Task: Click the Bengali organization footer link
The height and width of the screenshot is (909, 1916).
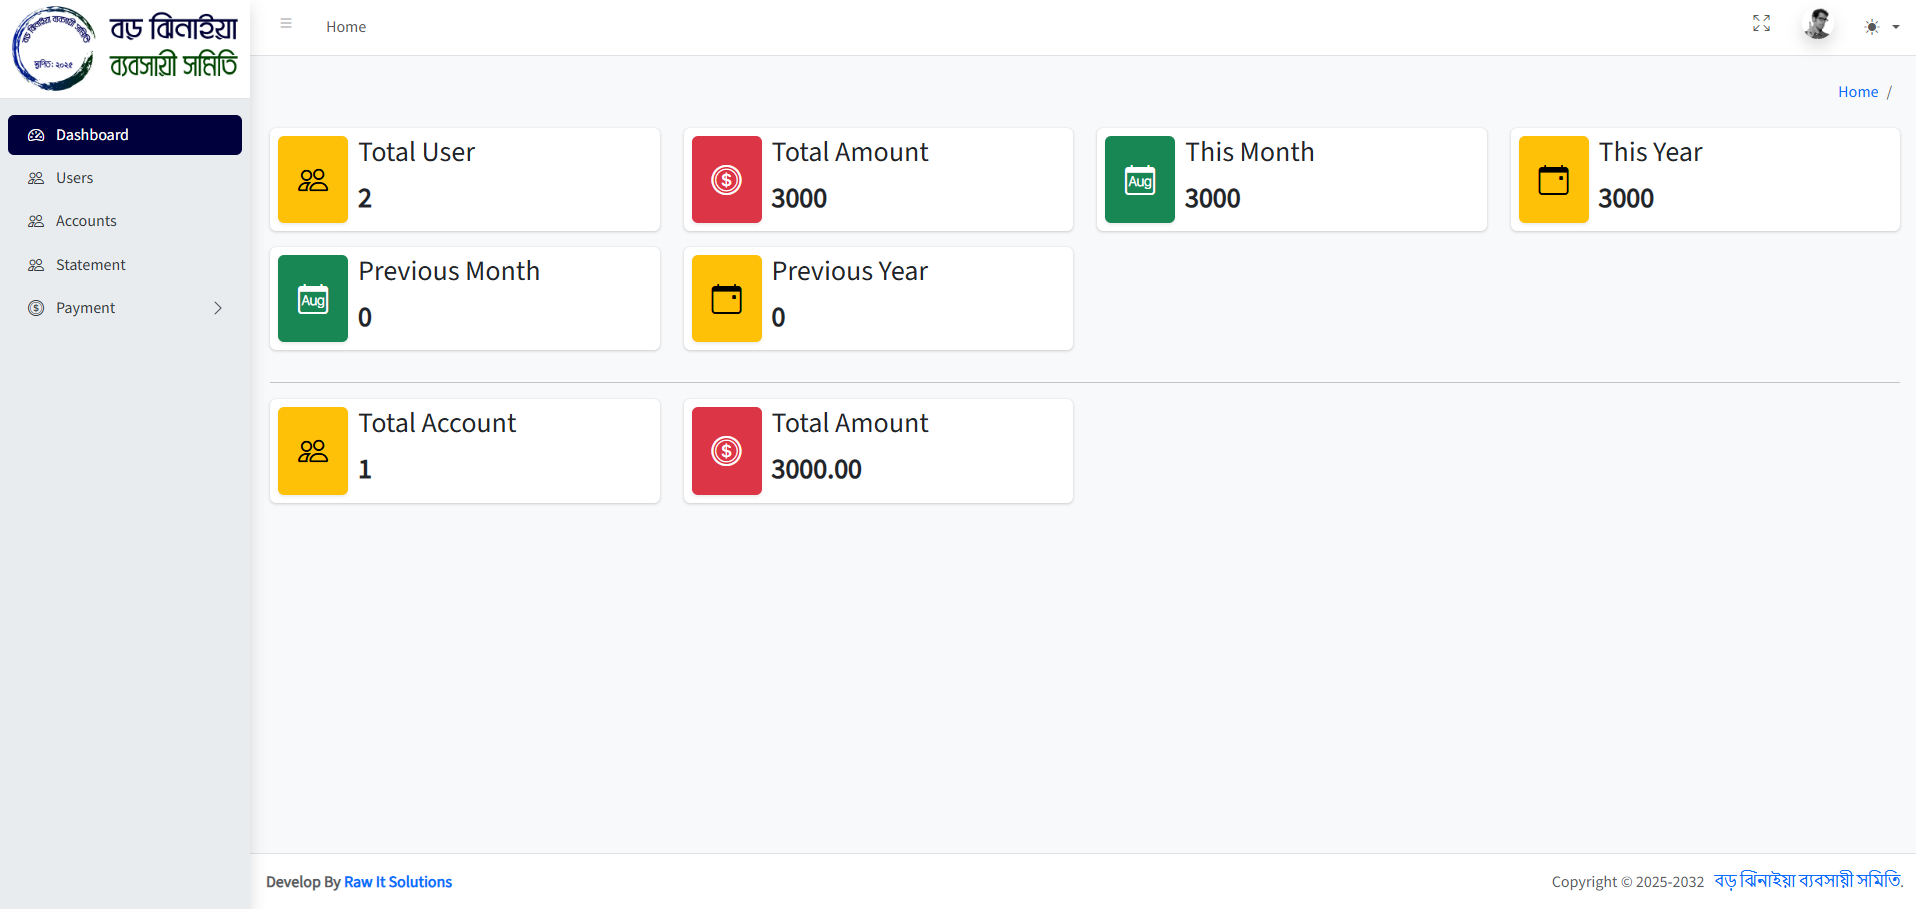Action: (1808, 881)
